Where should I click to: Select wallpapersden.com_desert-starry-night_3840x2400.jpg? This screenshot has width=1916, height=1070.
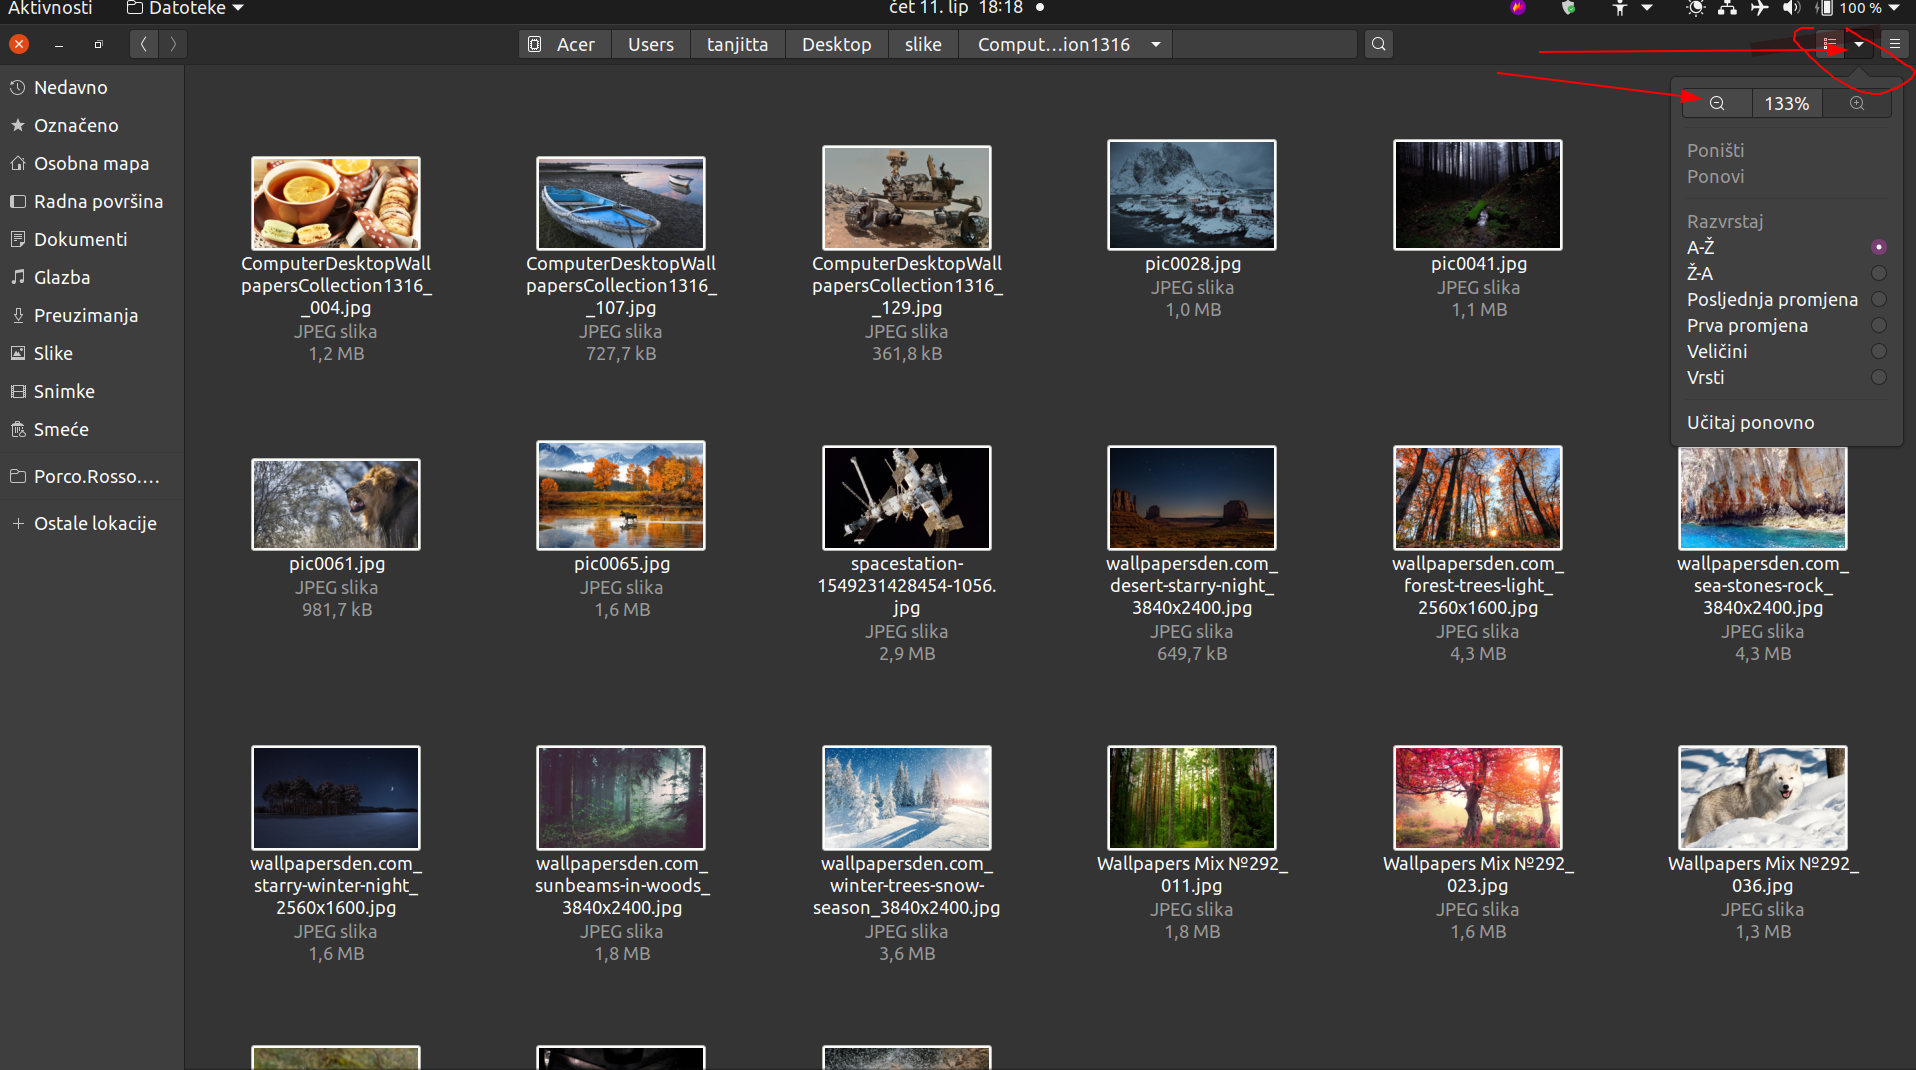click(x=1192, y=497)
